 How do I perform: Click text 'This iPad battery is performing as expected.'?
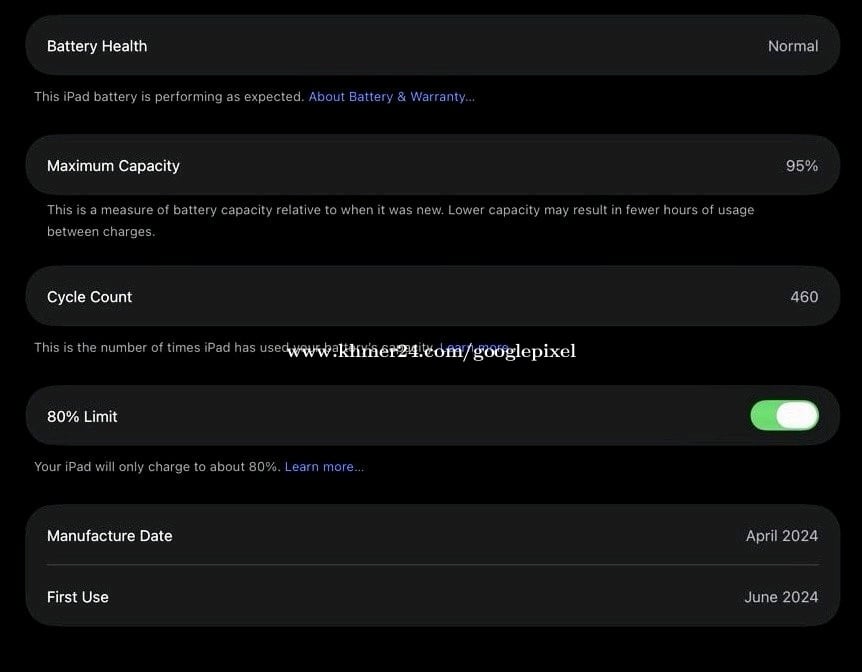coord(169,97)
